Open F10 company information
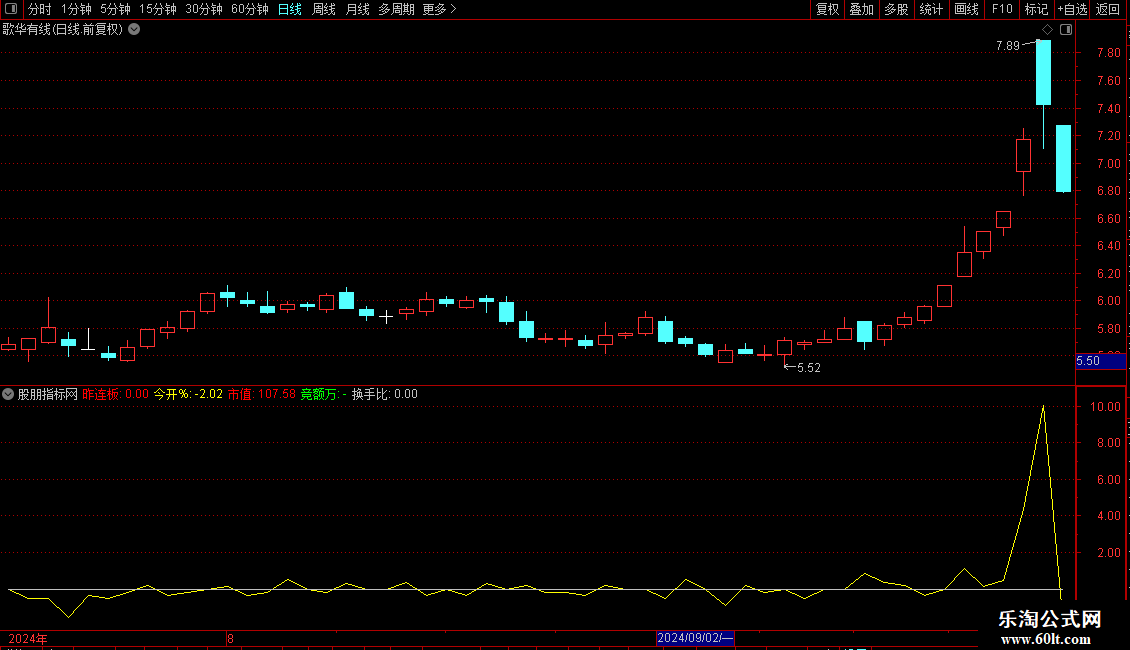This screenshot has height=650, width=1130. (1002, 9)
